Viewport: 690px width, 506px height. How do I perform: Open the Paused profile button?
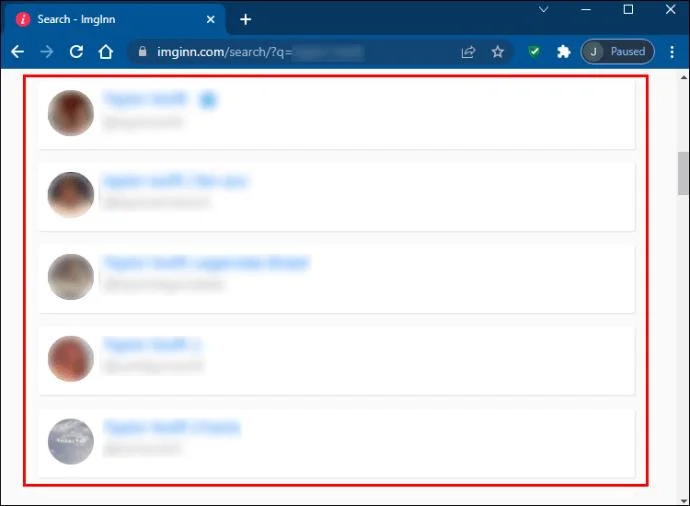(617, 52)
